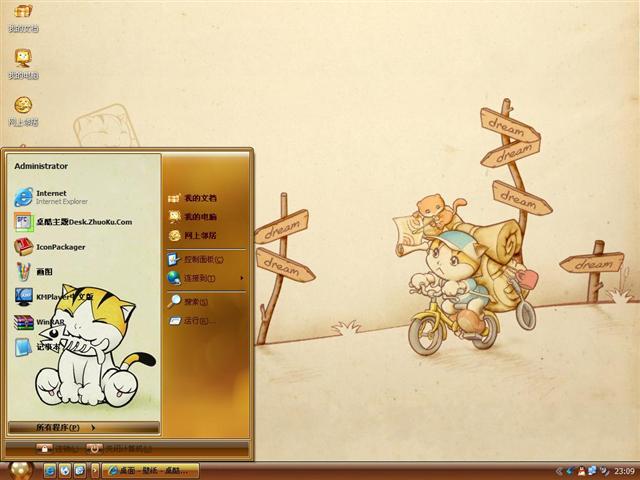Click the Administrator user name
Image resolution: width=640 pixels, height=480 pixels.
click(x=41, y=166)
